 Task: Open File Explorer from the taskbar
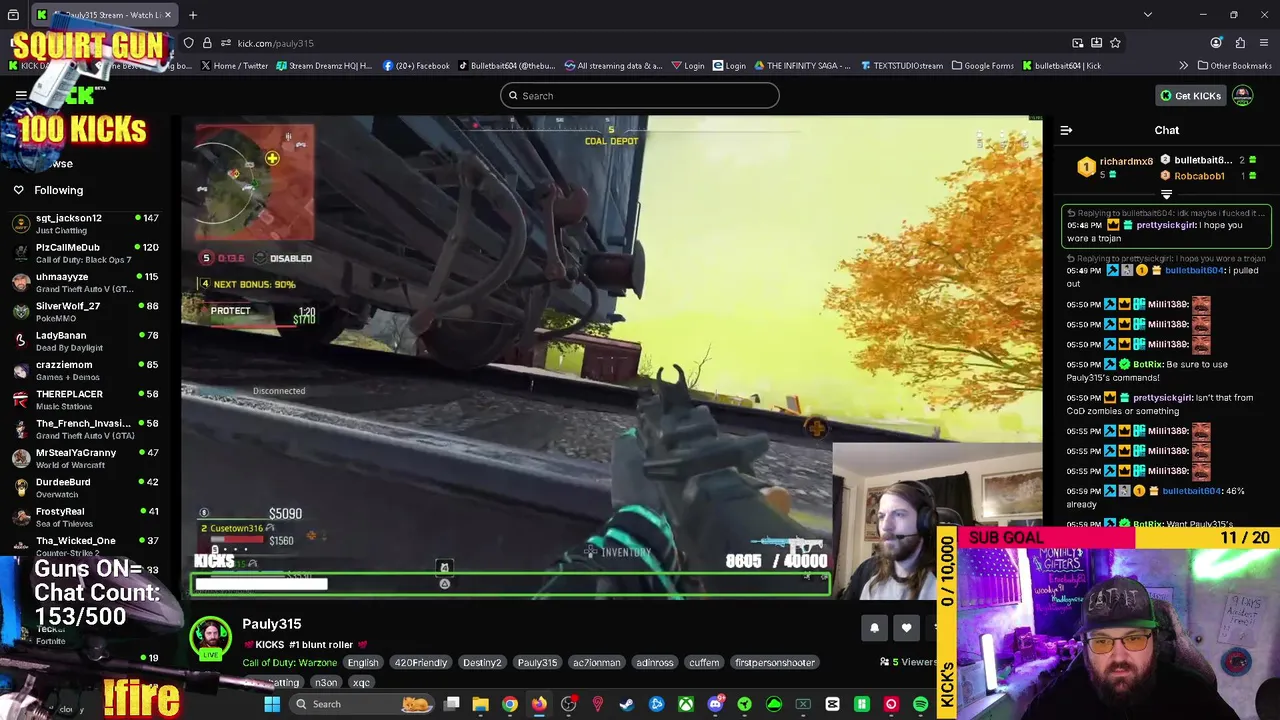tap(481, 704)
